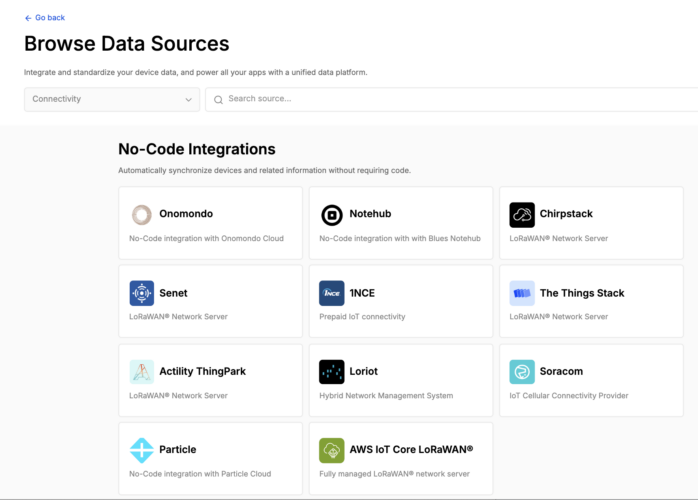Choose the Actility ThingPark card

click(x=211, y=380)
